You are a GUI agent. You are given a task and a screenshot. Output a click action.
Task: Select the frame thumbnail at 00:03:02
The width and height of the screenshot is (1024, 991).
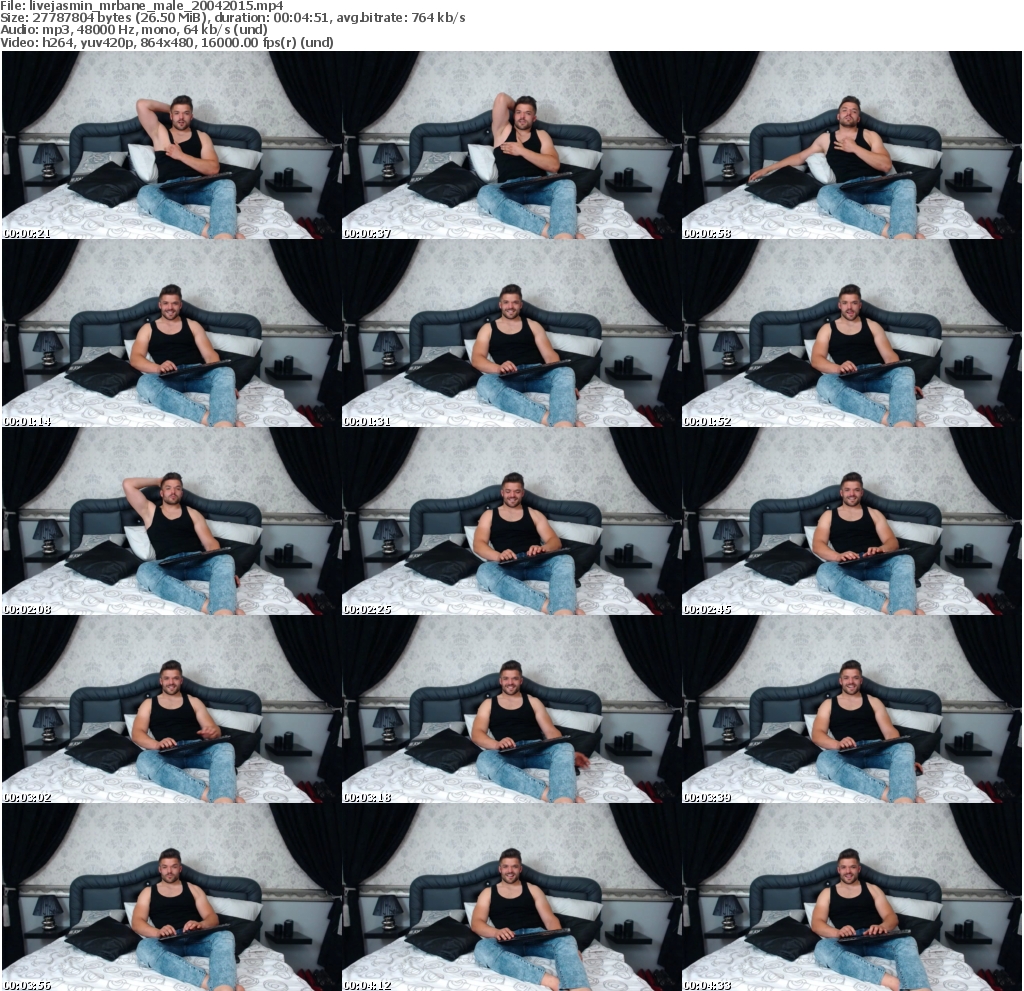tap(172, 709)
